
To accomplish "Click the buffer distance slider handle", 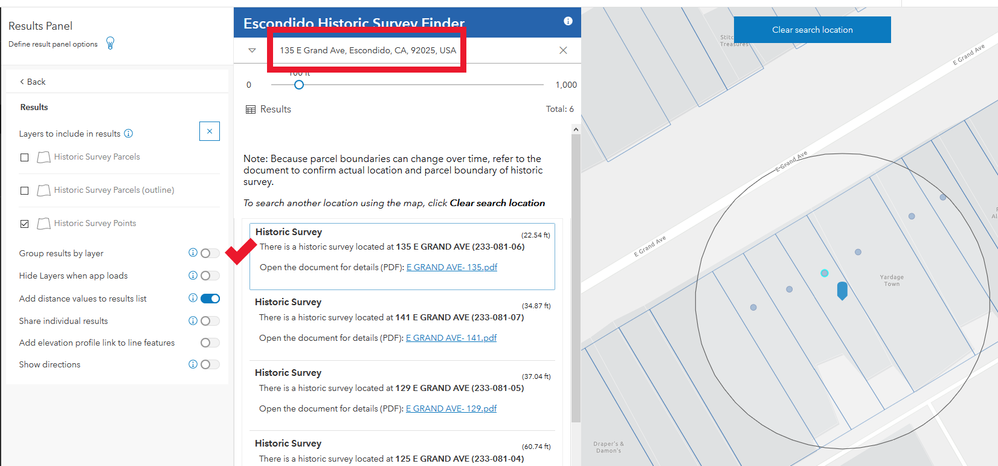I will (299, 85).
